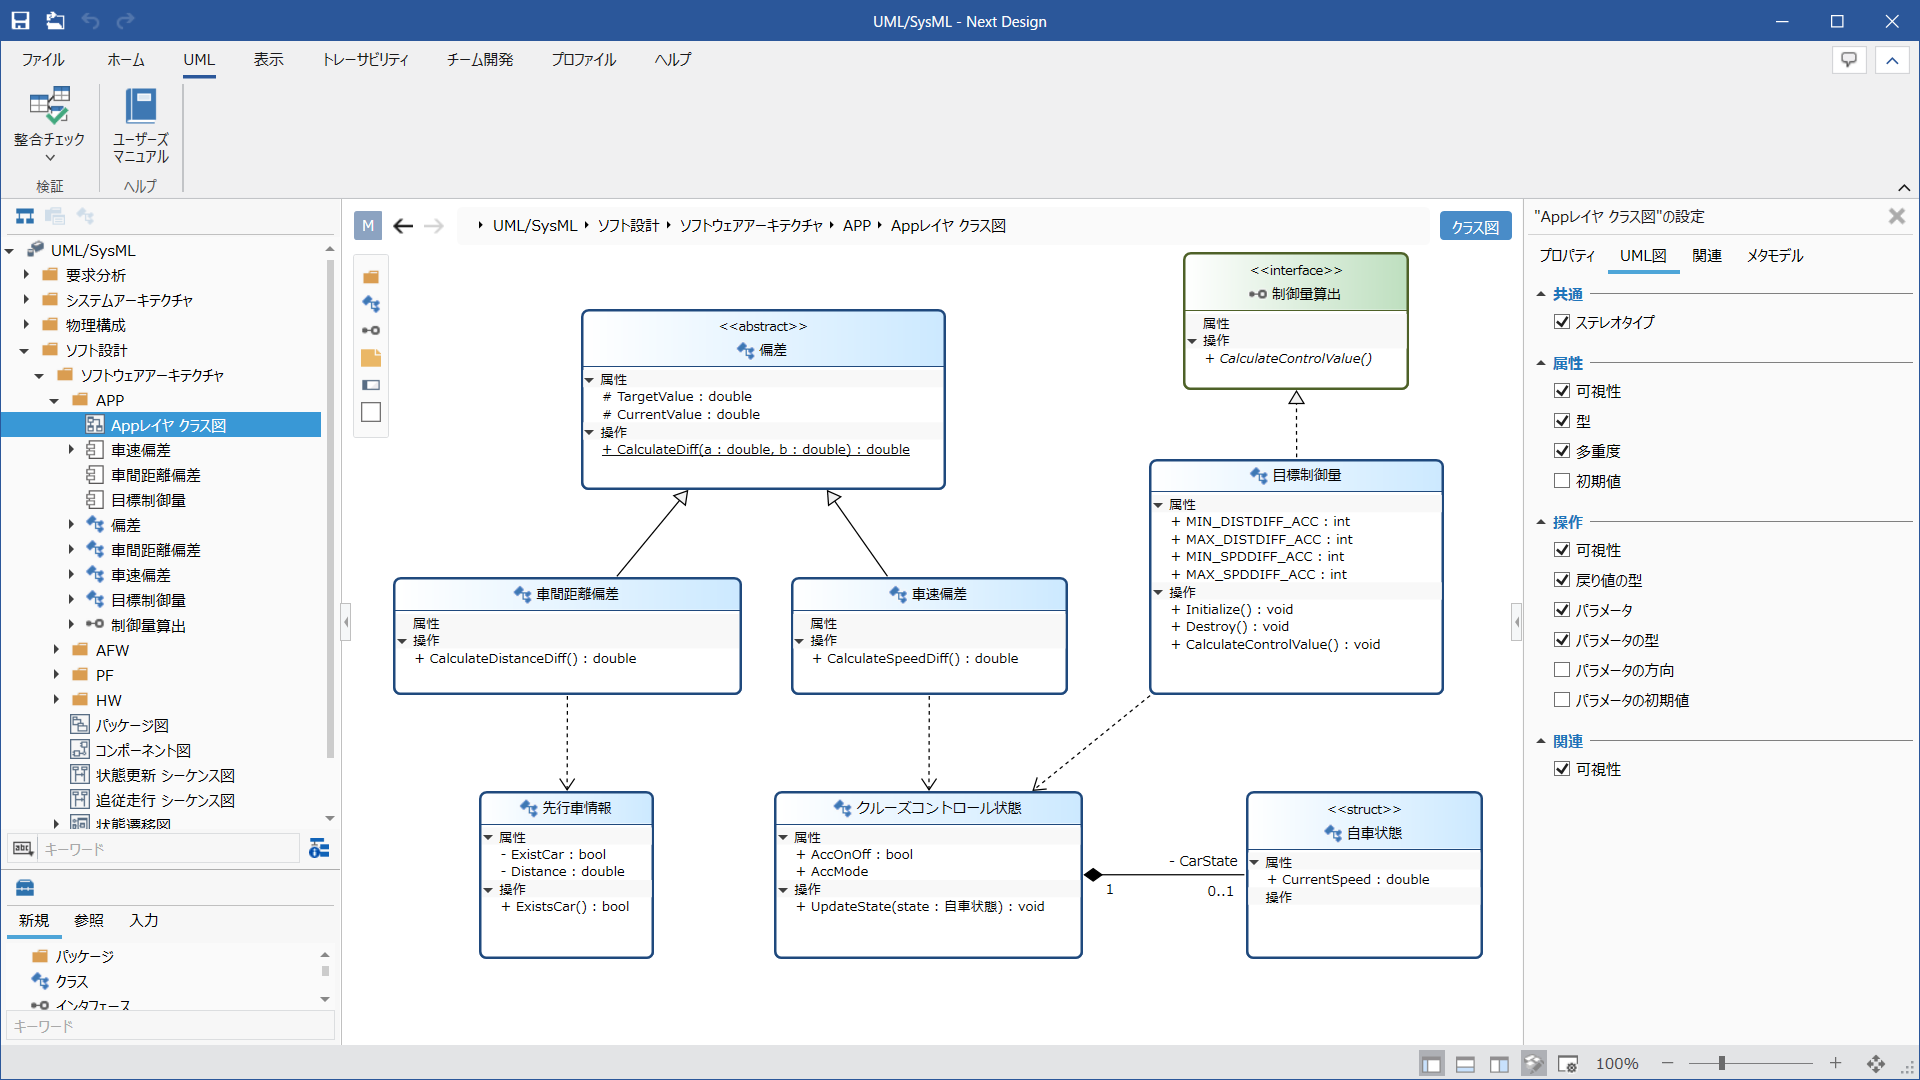Toggle the ステレオタイプ checkbox

pyautogui.click(x=1562, y=322)
